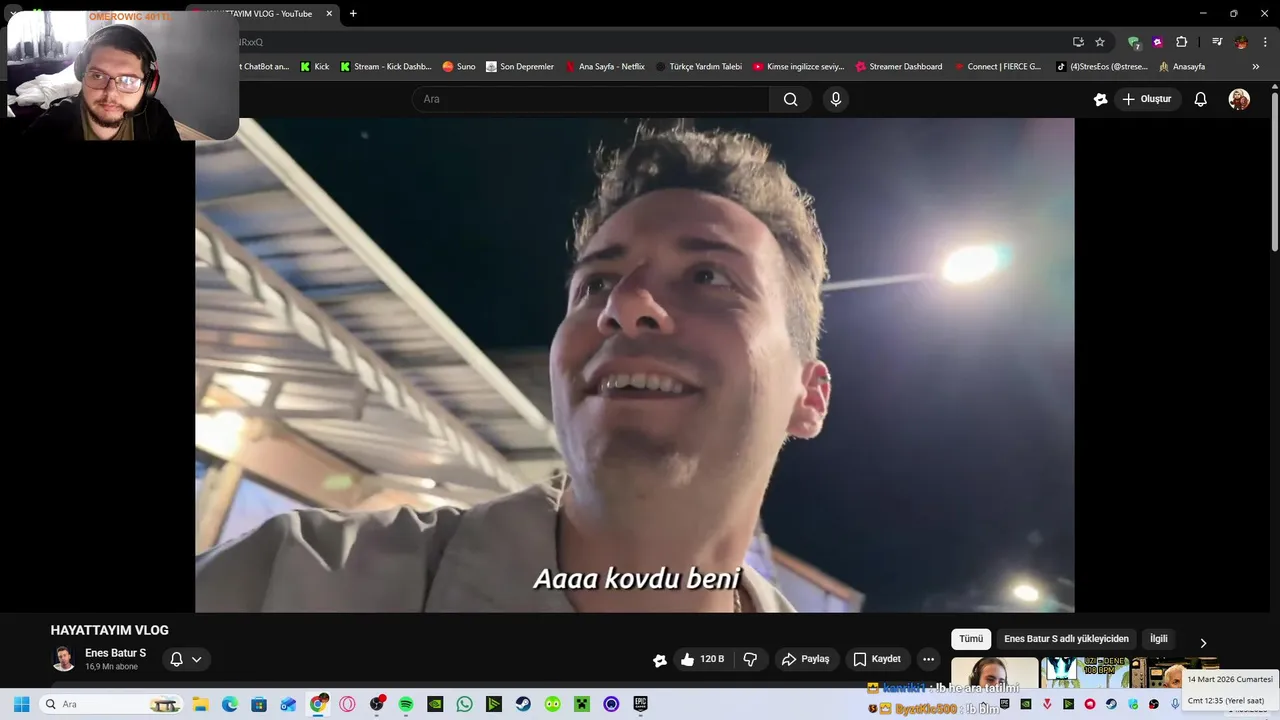Open the Stream - Kick Dashboard bookmark
The width and height of the screenshot is (1280, 720).
tap(386, 67)
